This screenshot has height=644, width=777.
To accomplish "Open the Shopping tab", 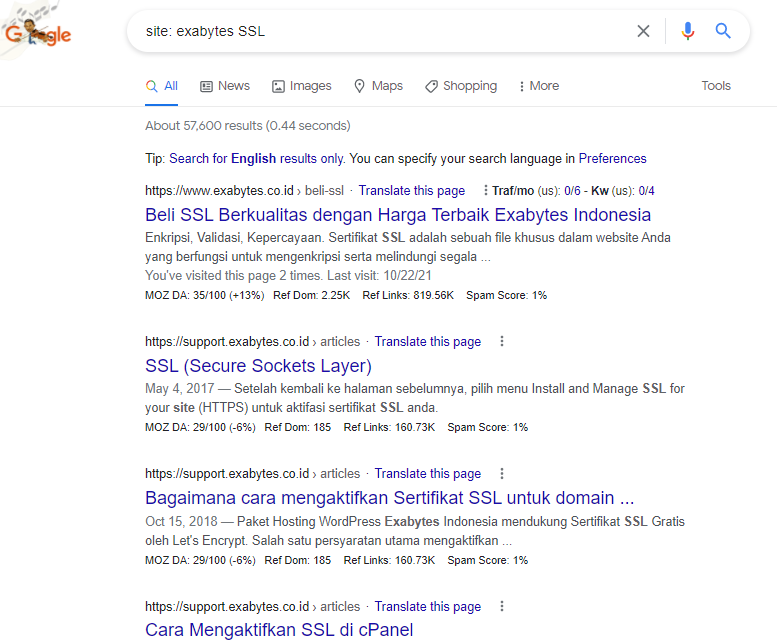I will 461,86.
